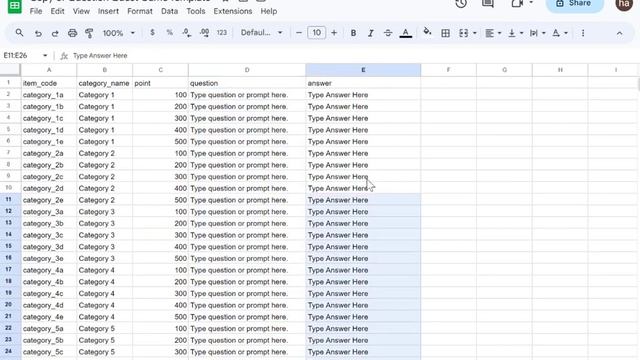Open the font family dropdown

click(261, 33)
